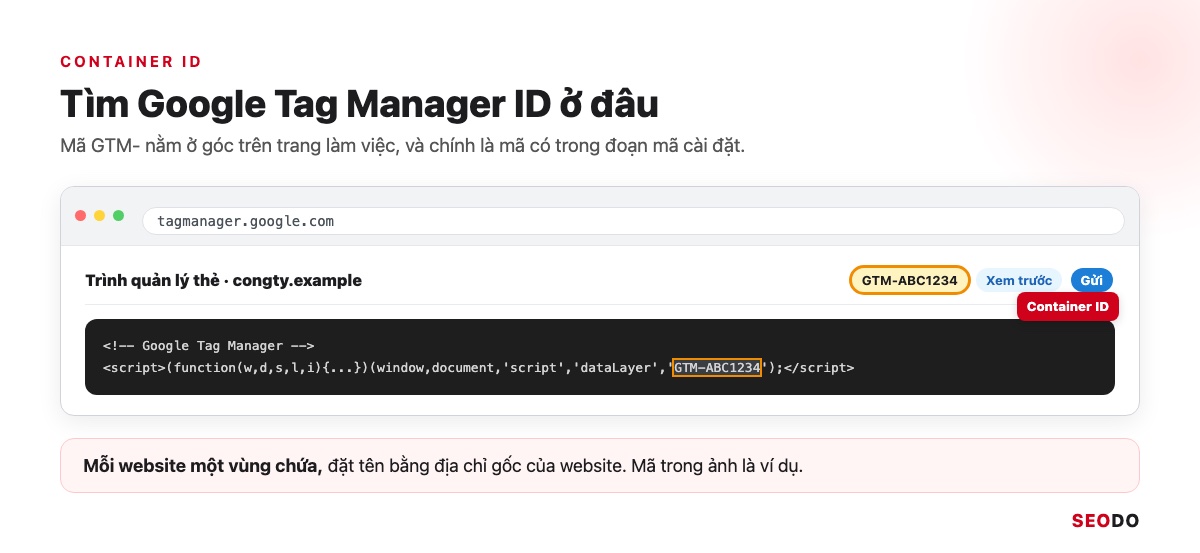Click the note Mỗi website một vùng chứa
Viewport: 1200px width, 553px height.
pyautogui.click(x=600, y=465)
